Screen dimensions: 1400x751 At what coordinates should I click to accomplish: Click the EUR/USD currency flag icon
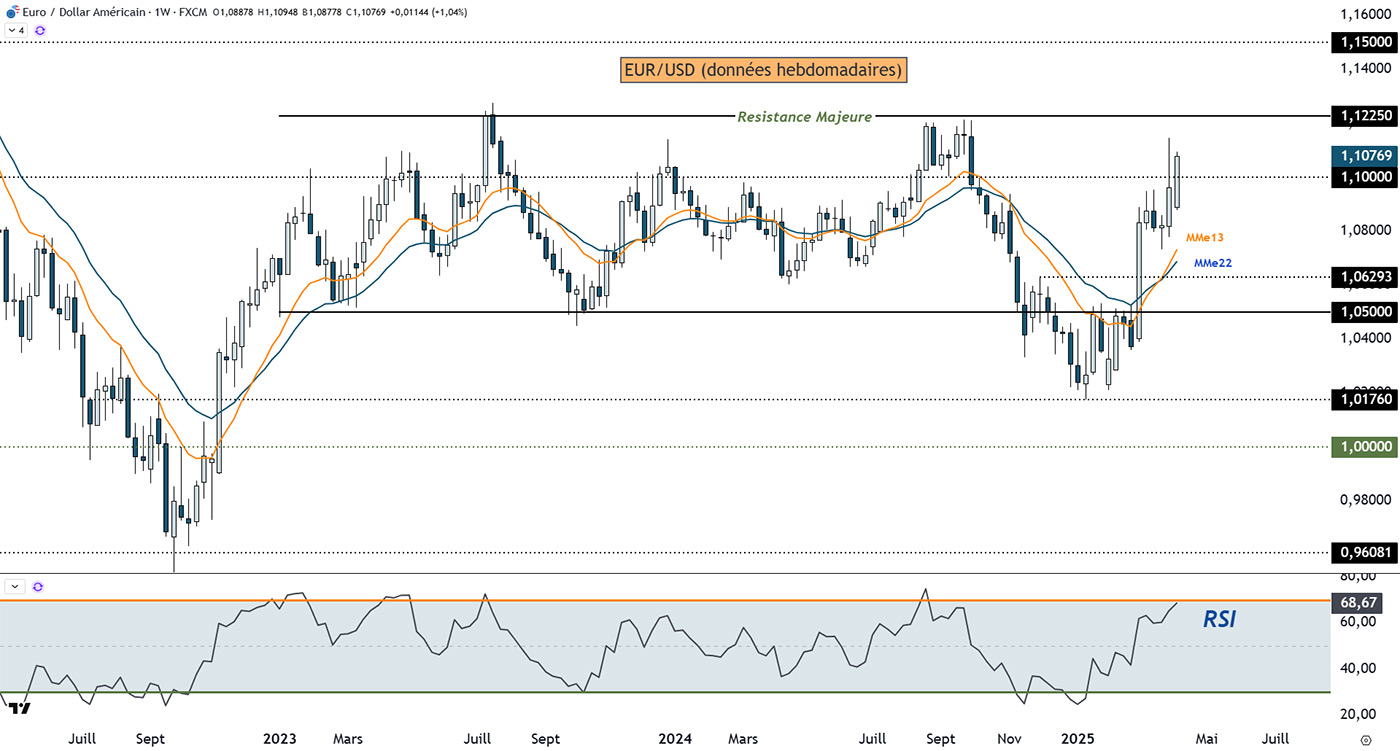pyautogui.click(x=10, y=12)
